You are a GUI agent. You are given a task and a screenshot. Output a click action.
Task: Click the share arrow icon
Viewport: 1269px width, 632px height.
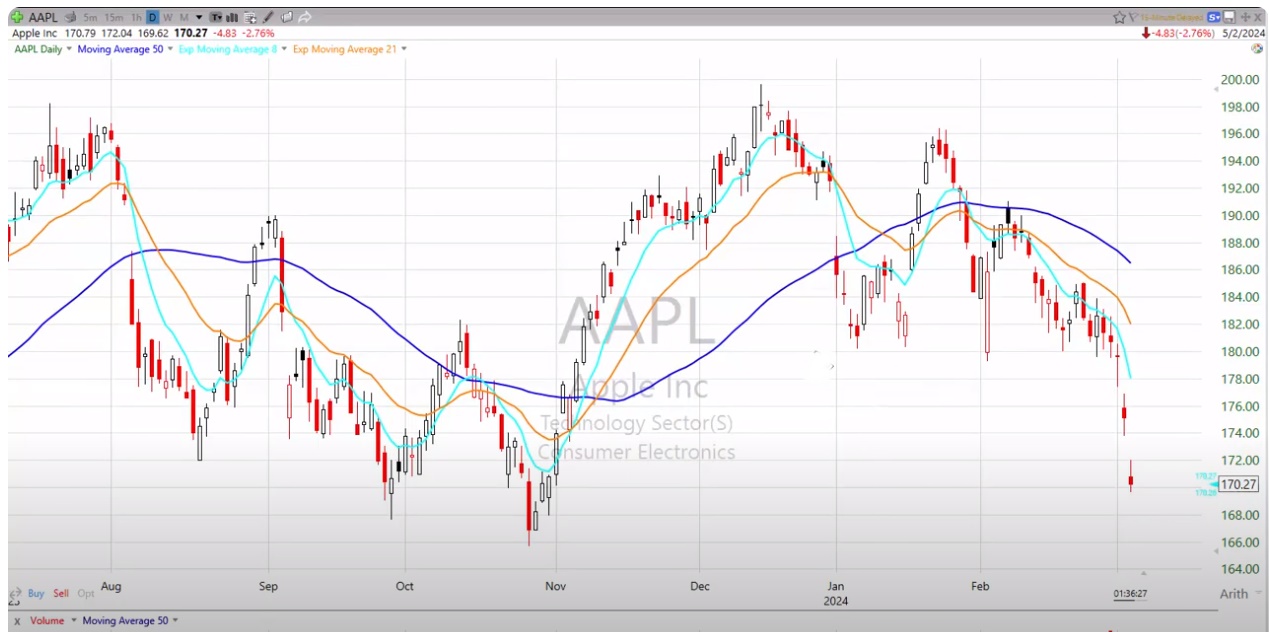(x=305, y=18)
